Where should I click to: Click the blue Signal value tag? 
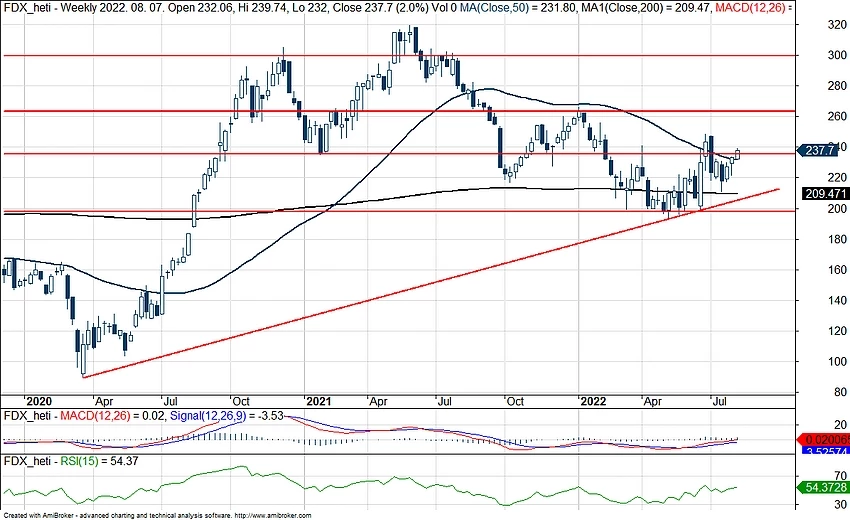coord(826,451)
